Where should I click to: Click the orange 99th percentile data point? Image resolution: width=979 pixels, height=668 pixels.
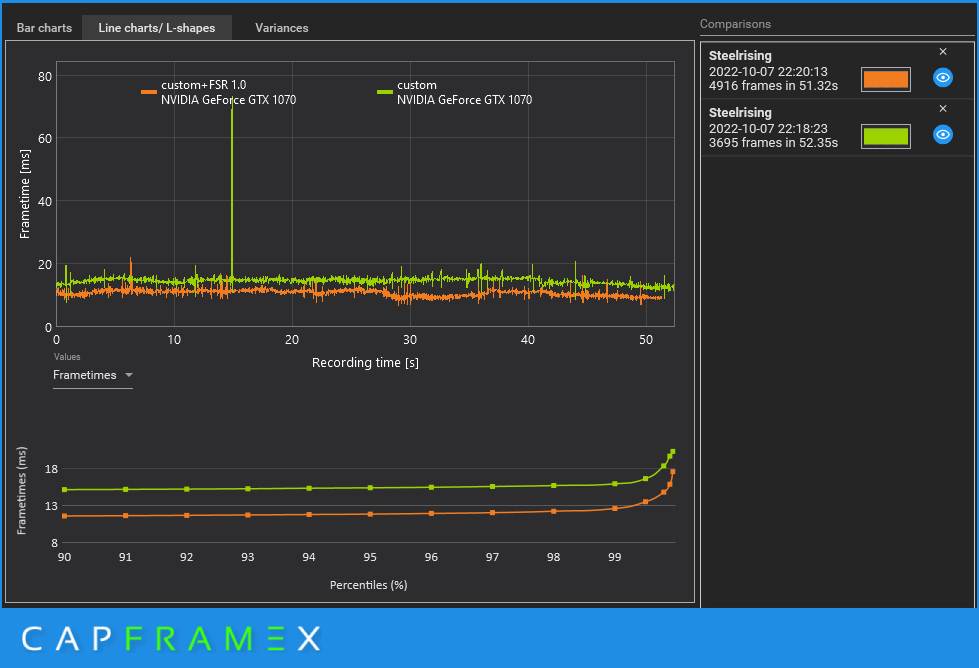pos(614,509)
